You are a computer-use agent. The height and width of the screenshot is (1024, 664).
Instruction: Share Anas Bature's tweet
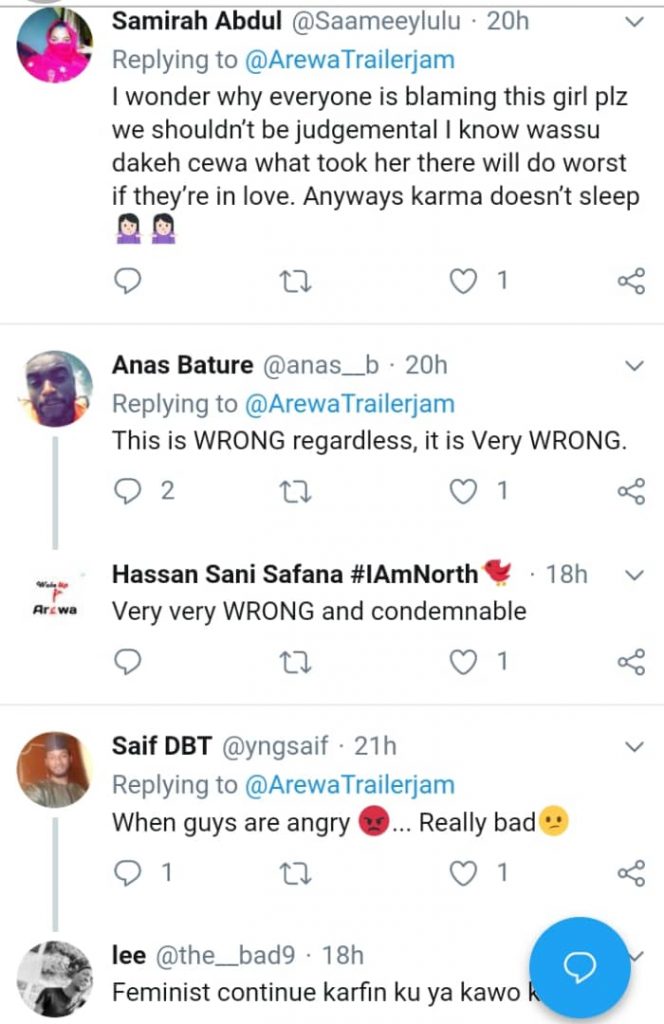(x=631, y=490)
